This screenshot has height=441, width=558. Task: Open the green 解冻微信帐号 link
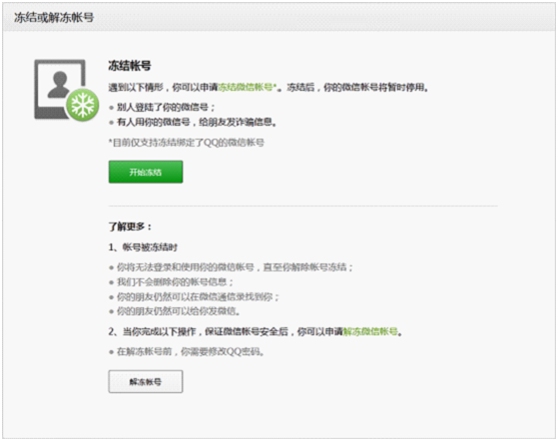pyautogui.click(x=370, y=332)
